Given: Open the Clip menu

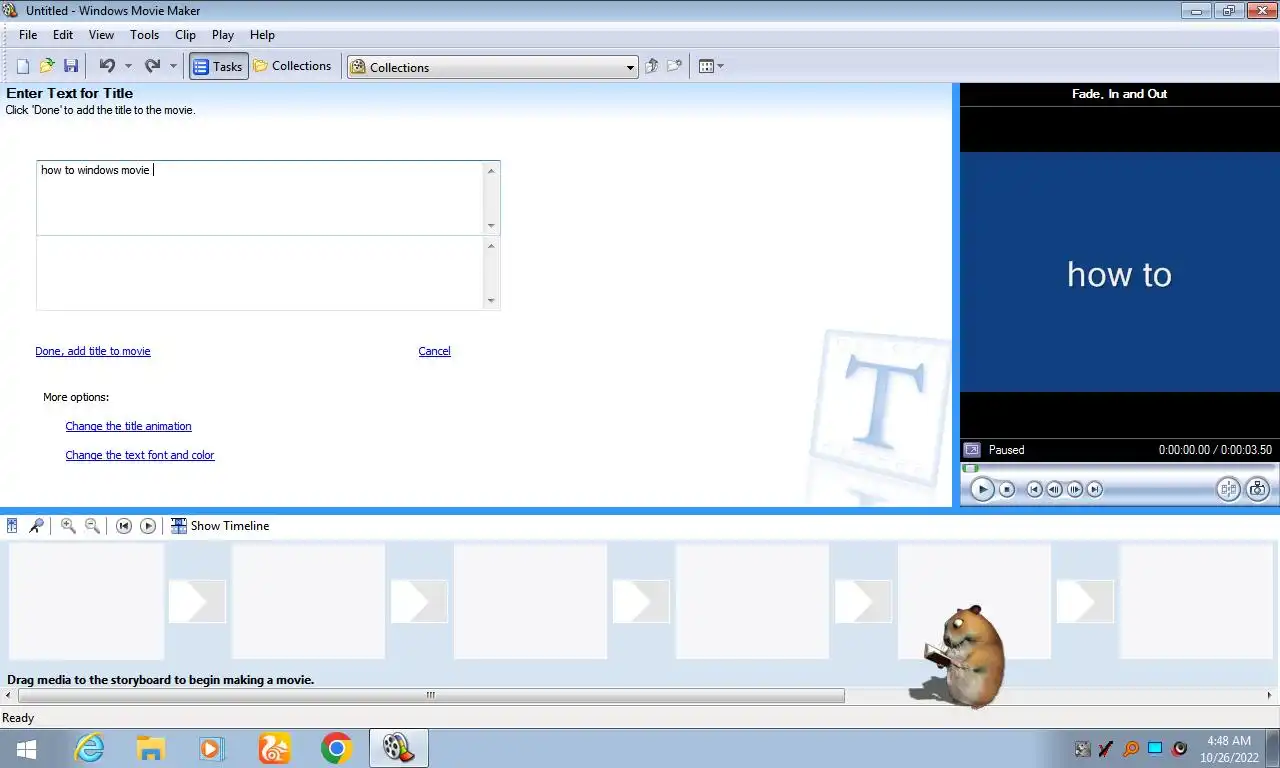Looking at the screenshot, I should [x=185, y=34].
